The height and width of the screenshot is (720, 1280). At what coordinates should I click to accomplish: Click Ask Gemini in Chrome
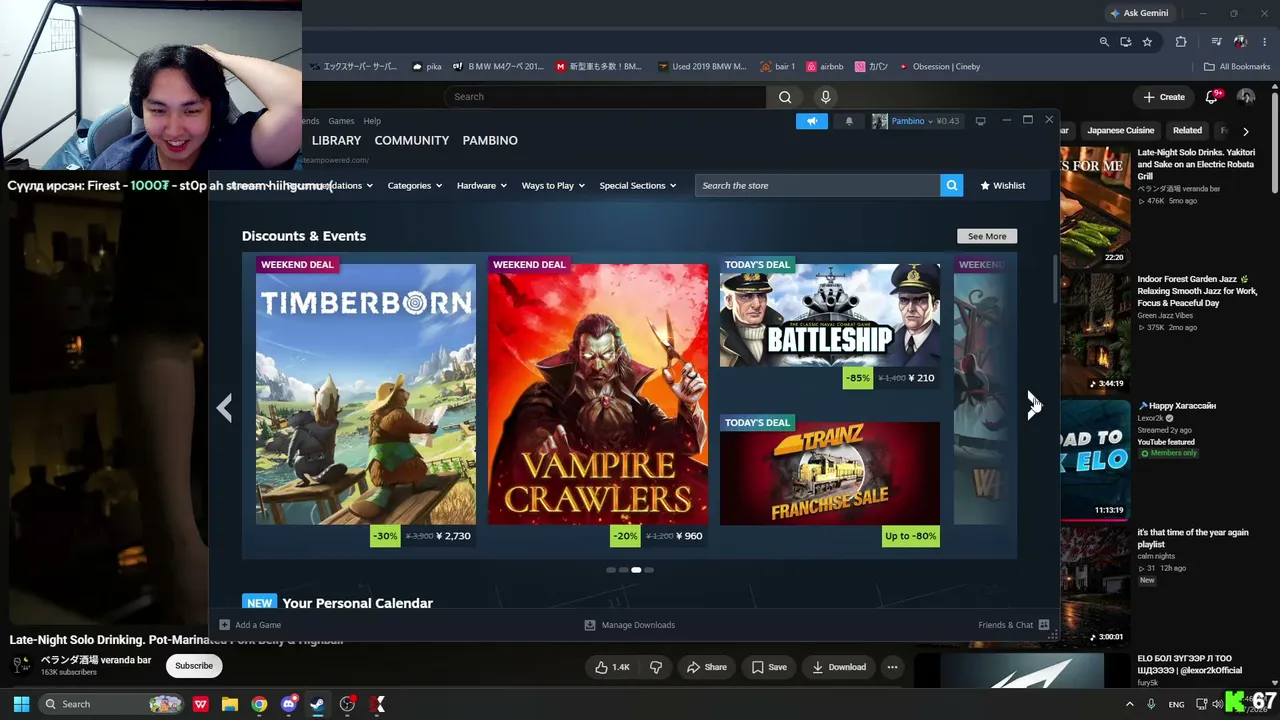(x=1138, y=13)
